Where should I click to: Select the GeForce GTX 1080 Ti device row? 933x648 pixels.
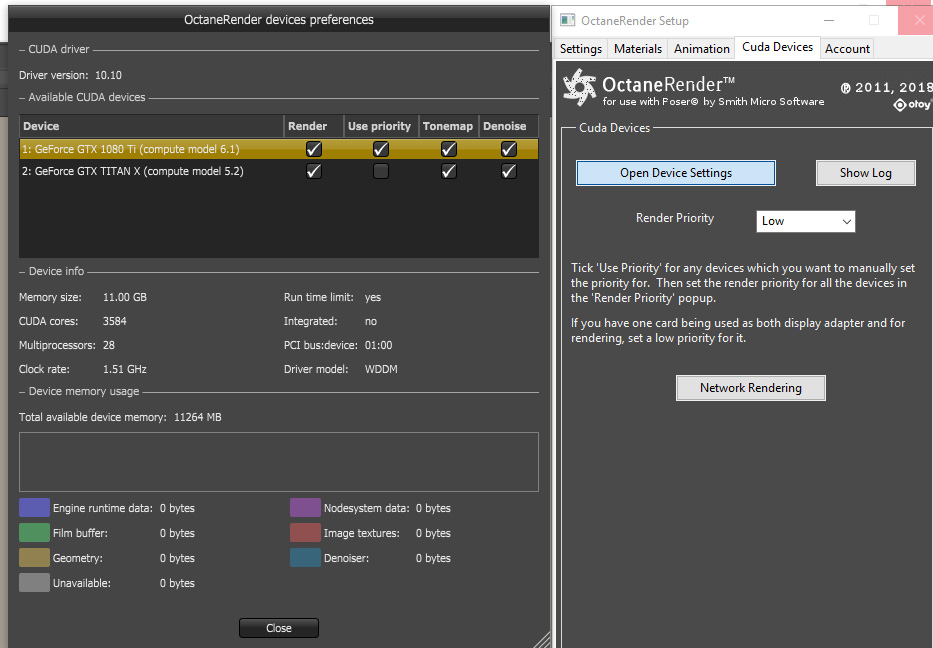tap(278, 149)
